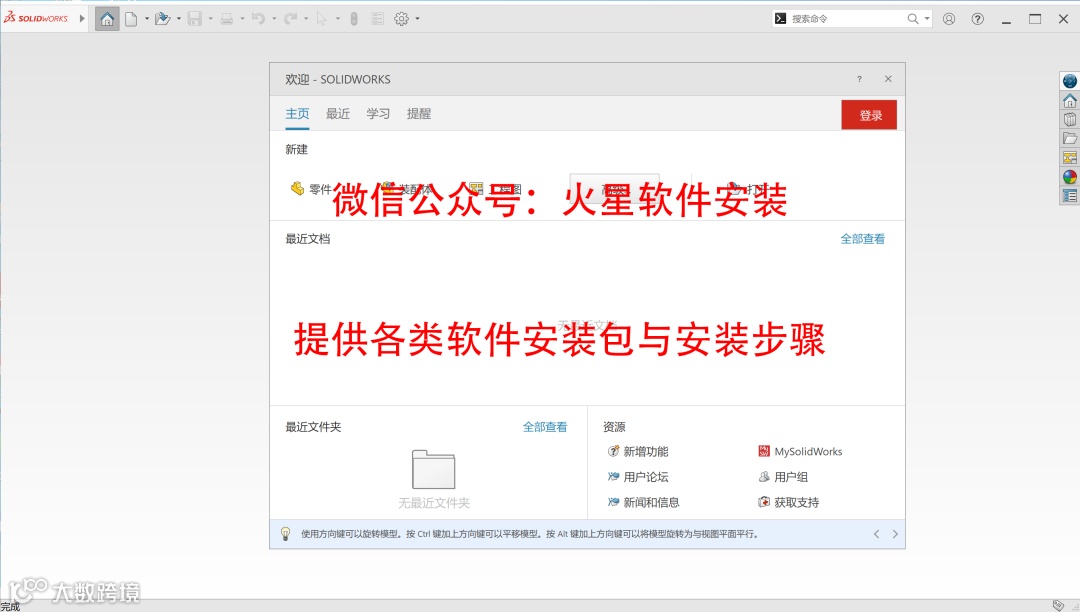Expand the search type dropdown arrow
The height and width of the screenshot is (612, 1080).
point(927,19)
